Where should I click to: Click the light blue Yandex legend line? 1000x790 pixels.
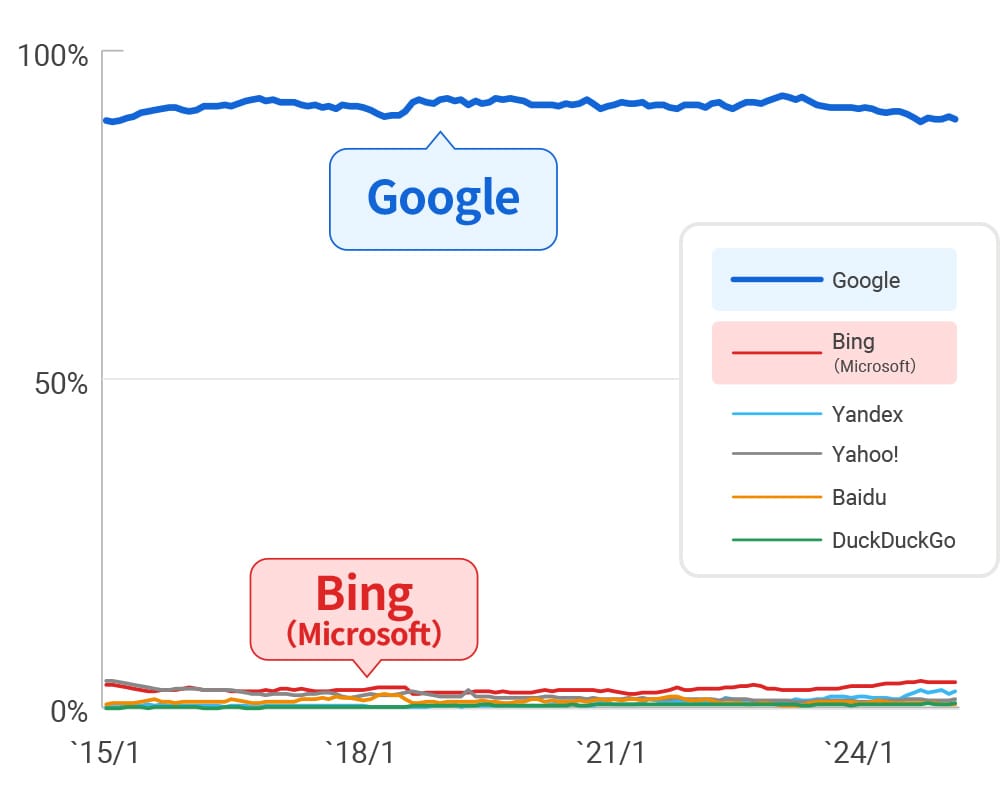pyautogui.click(x=776, y=414)
